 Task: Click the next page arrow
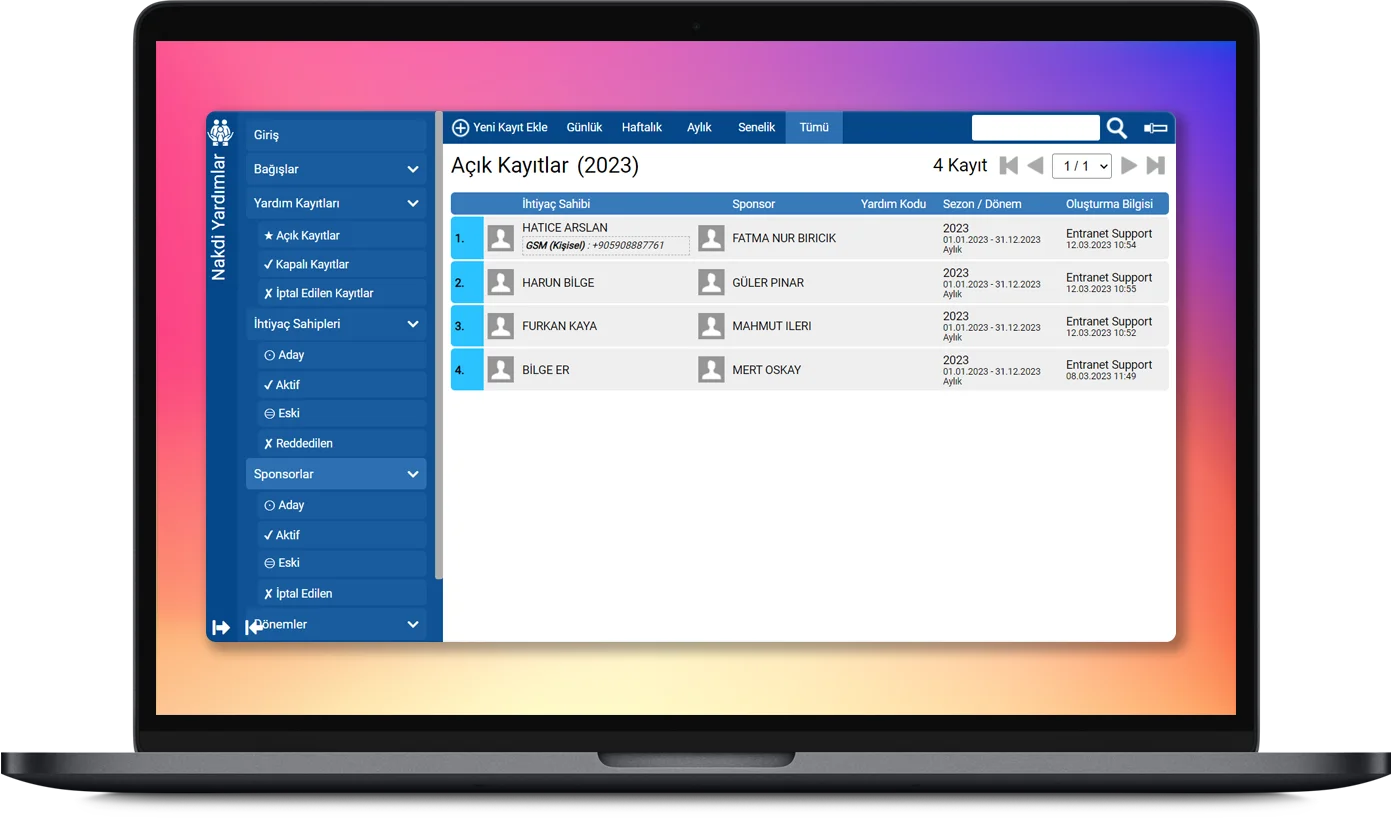point(1128,166)
